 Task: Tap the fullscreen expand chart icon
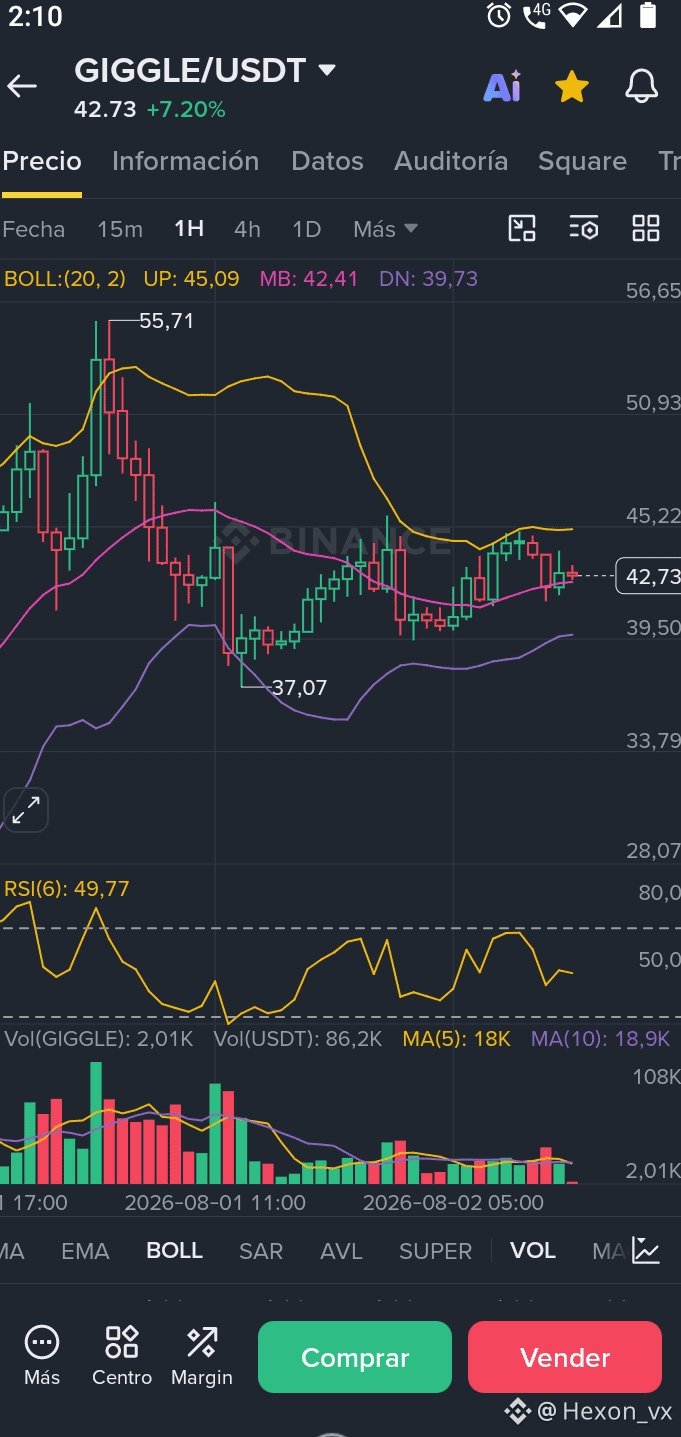click(x=26, y=810)
